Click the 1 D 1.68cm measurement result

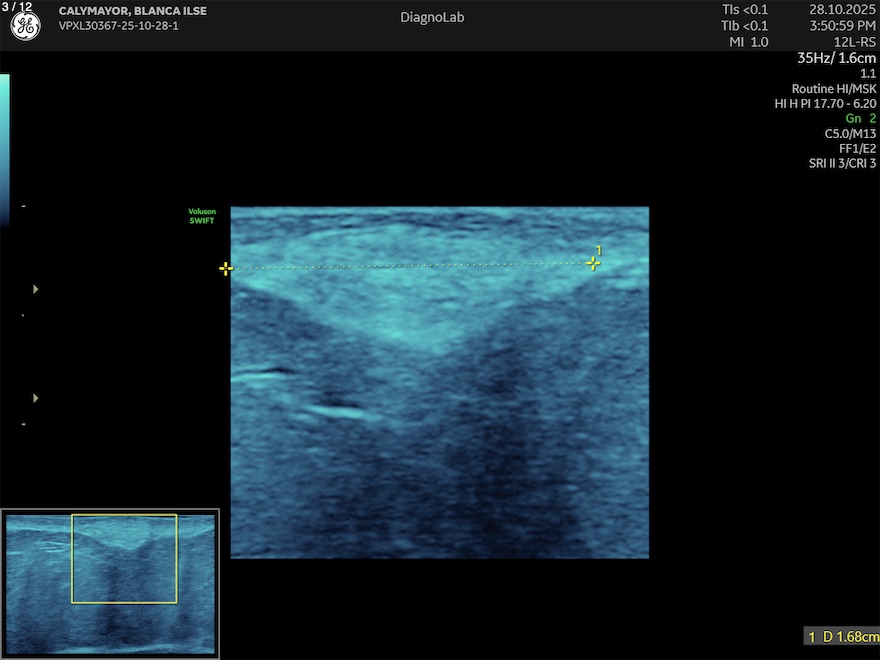[842, 637]
